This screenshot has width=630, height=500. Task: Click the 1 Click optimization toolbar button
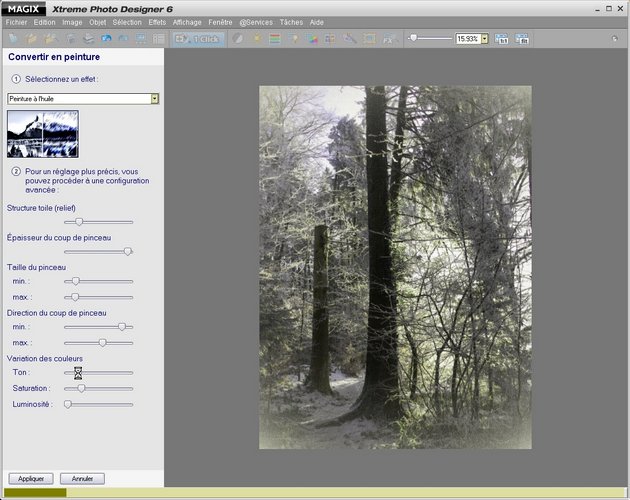[197, 38]
